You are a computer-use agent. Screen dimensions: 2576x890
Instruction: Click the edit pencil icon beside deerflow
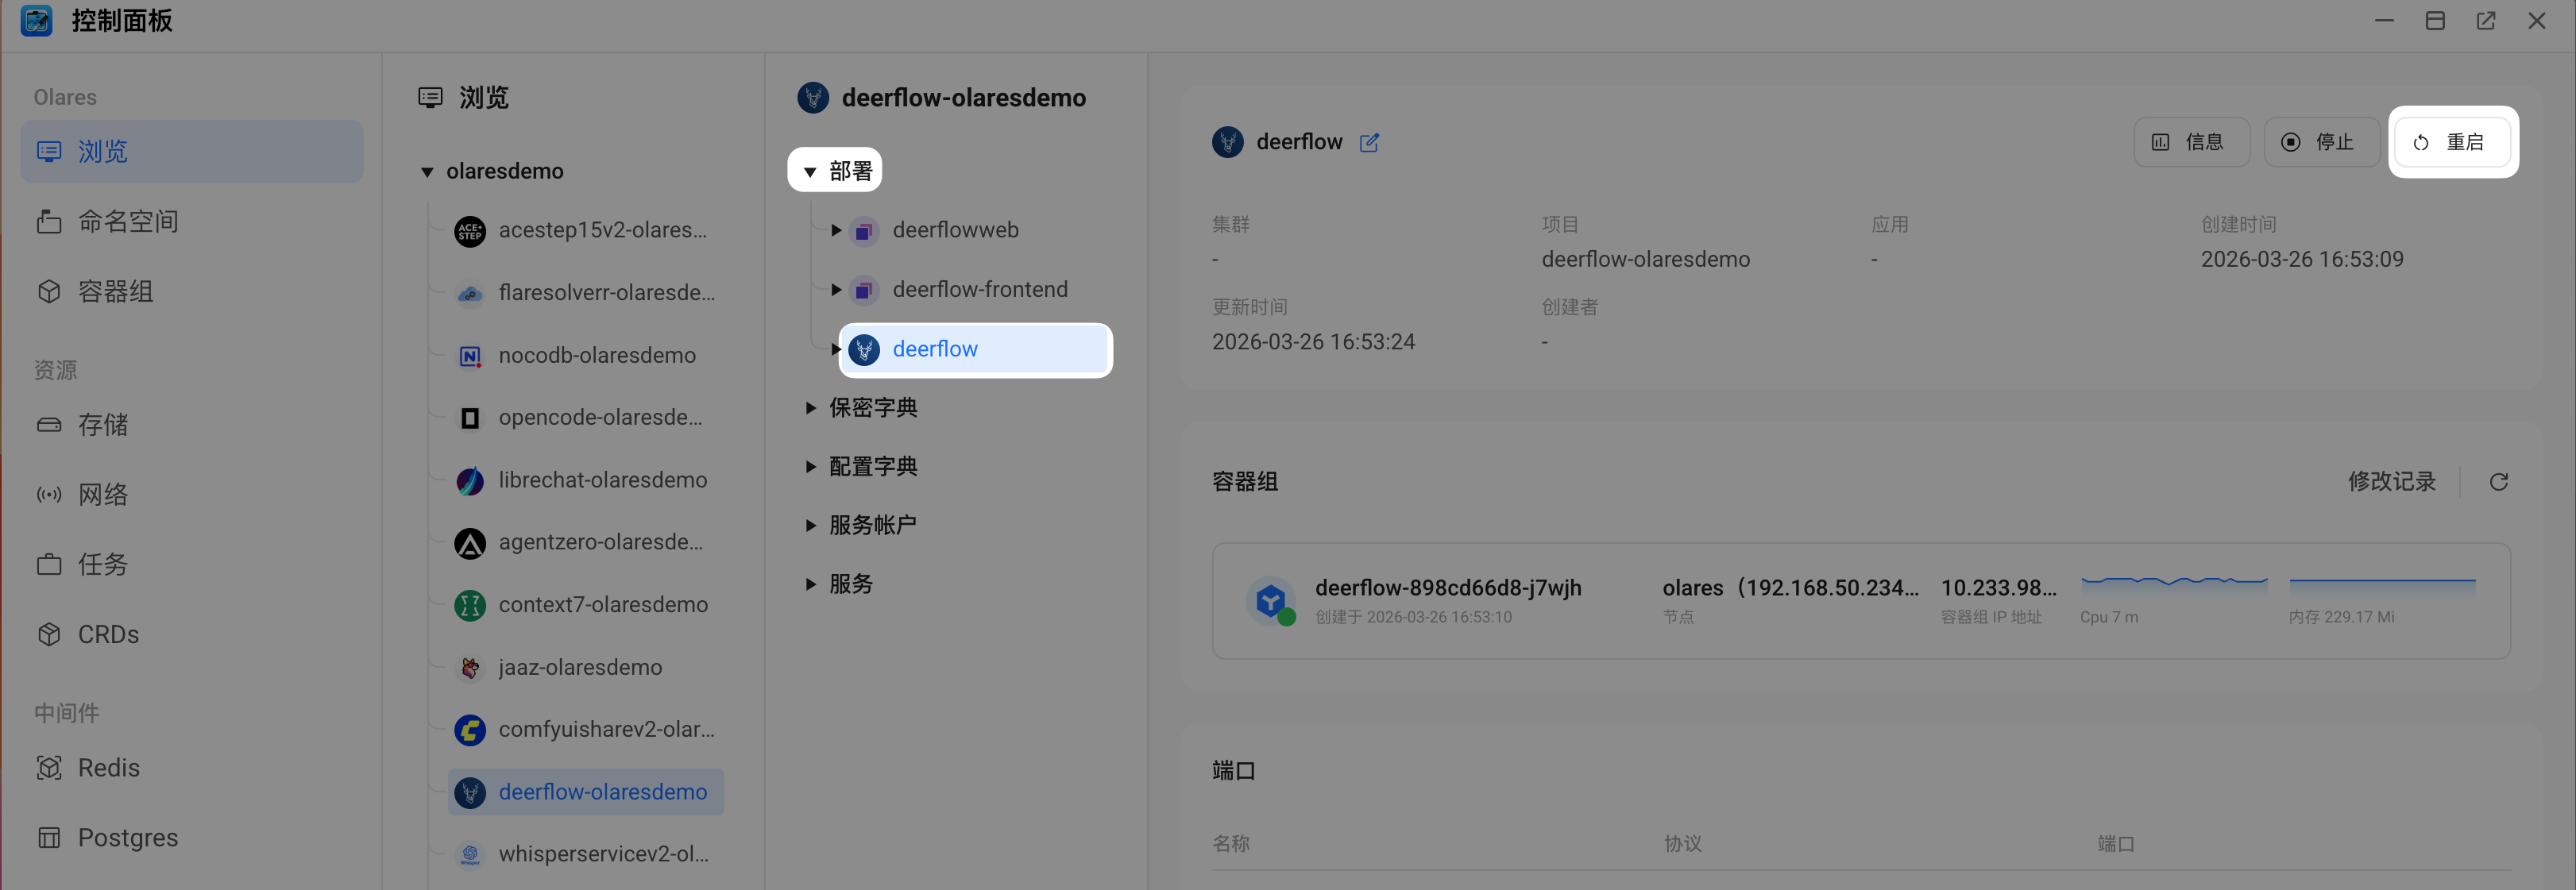(x=1369, y=143)
